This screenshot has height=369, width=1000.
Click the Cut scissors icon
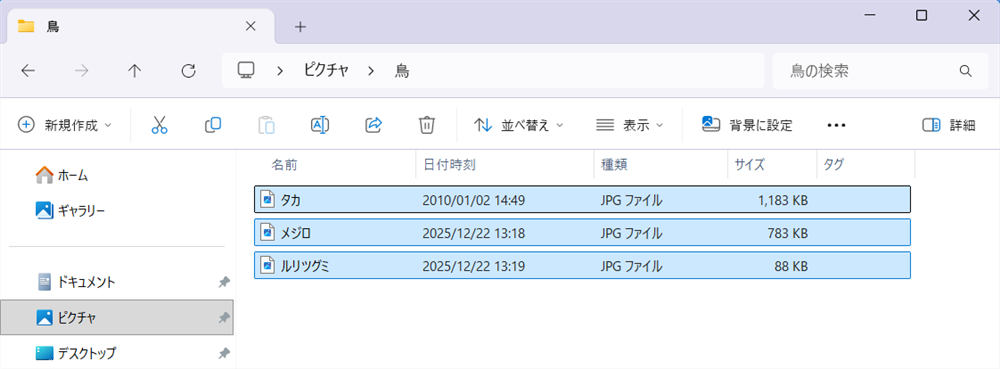coord(159,125)
